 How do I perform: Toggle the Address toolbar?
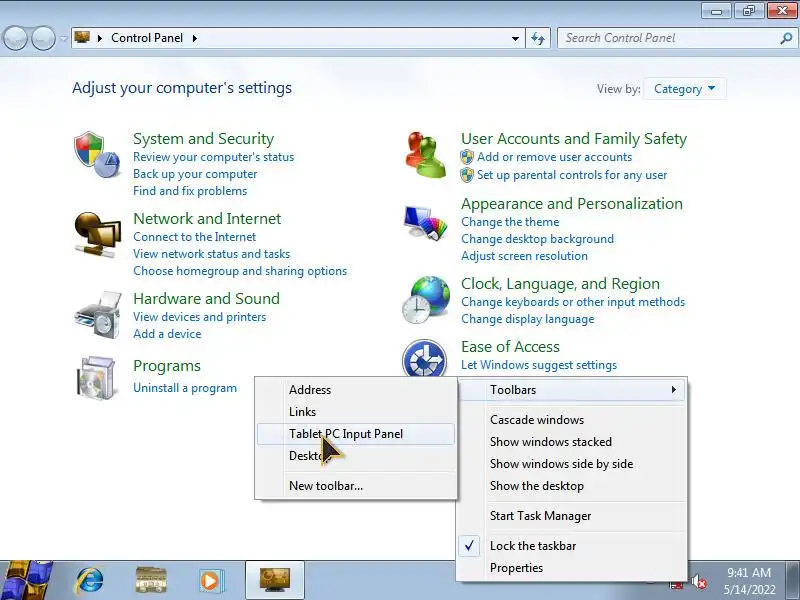[x=356, y=390]
